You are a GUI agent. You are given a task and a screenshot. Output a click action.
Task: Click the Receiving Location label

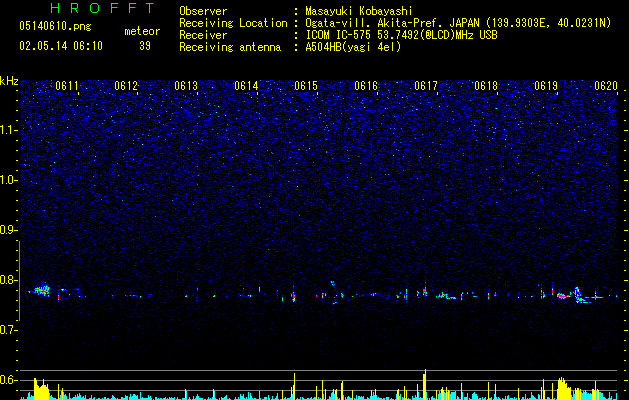click(233, 23)
